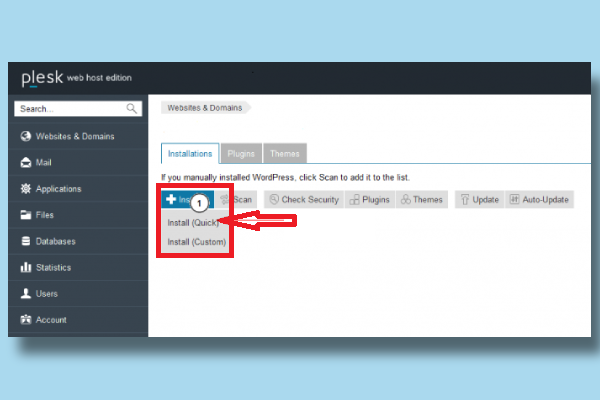Click the Websites & Domains breadcrumb

point(201,107)
